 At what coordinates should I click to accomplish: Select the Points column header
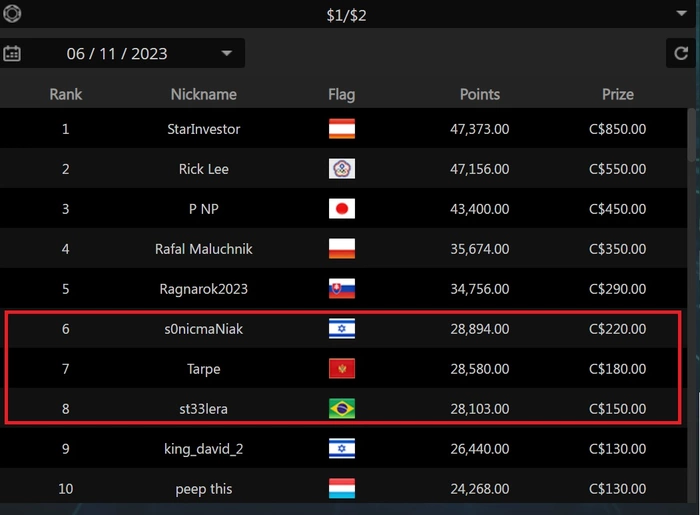[480, 94]
